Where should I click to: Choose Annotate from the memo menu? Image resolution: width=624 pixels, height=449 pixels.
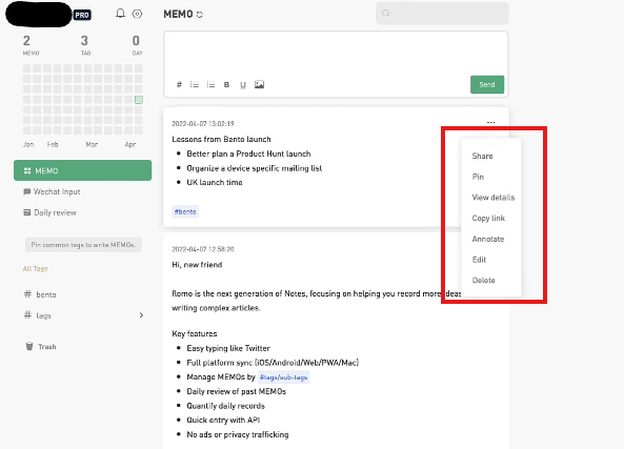[488, 239]
